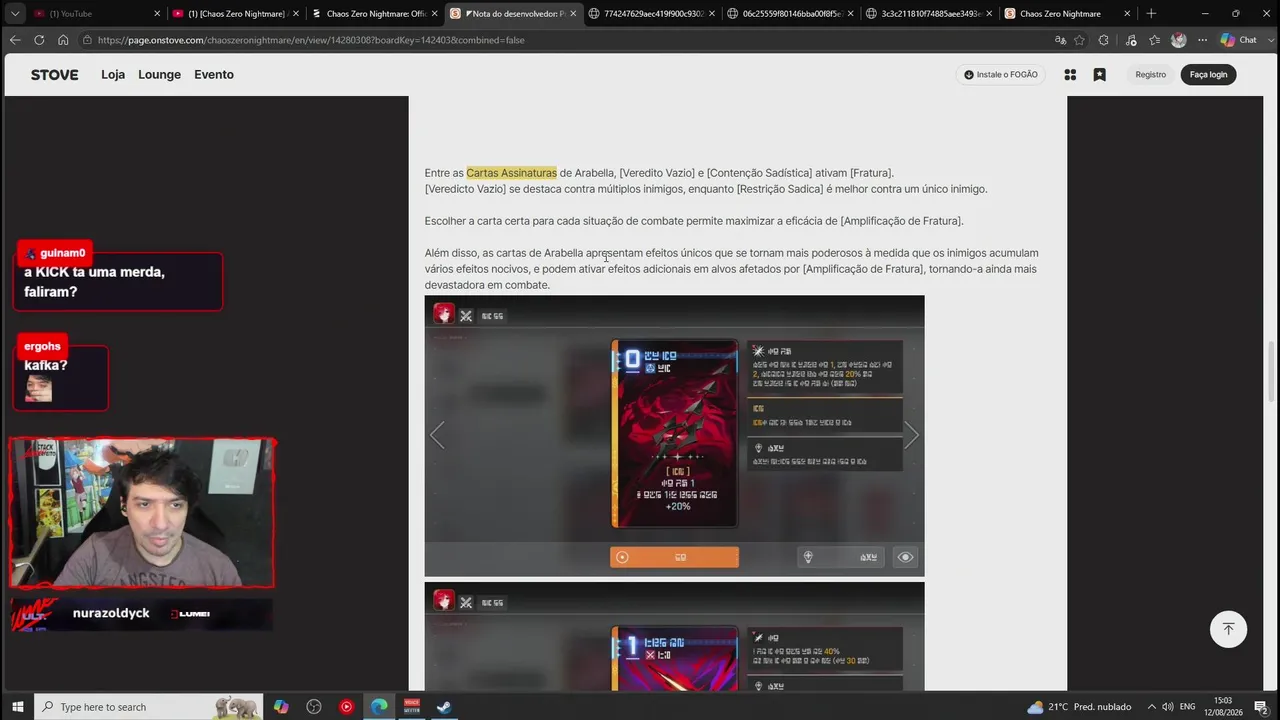1280x720 pixels.
Task: Click the Windows taskbar search box
Action: tap(150, 707)
